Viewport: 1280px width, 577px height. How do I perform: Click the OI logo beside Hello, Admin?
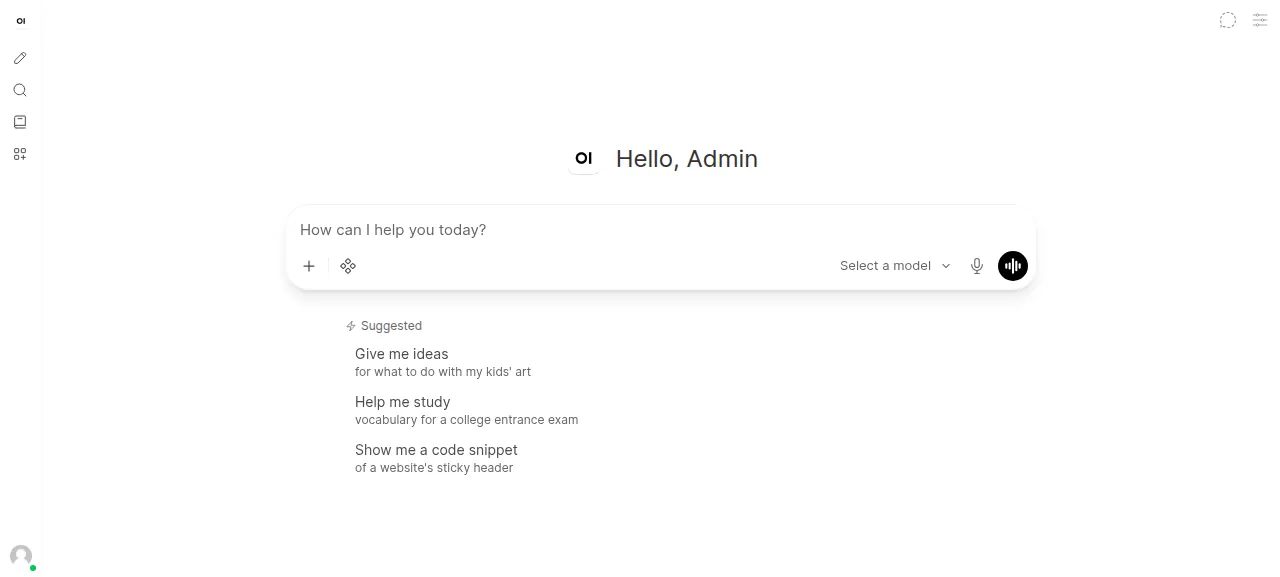pyautogui.click(x=584, y=159)
